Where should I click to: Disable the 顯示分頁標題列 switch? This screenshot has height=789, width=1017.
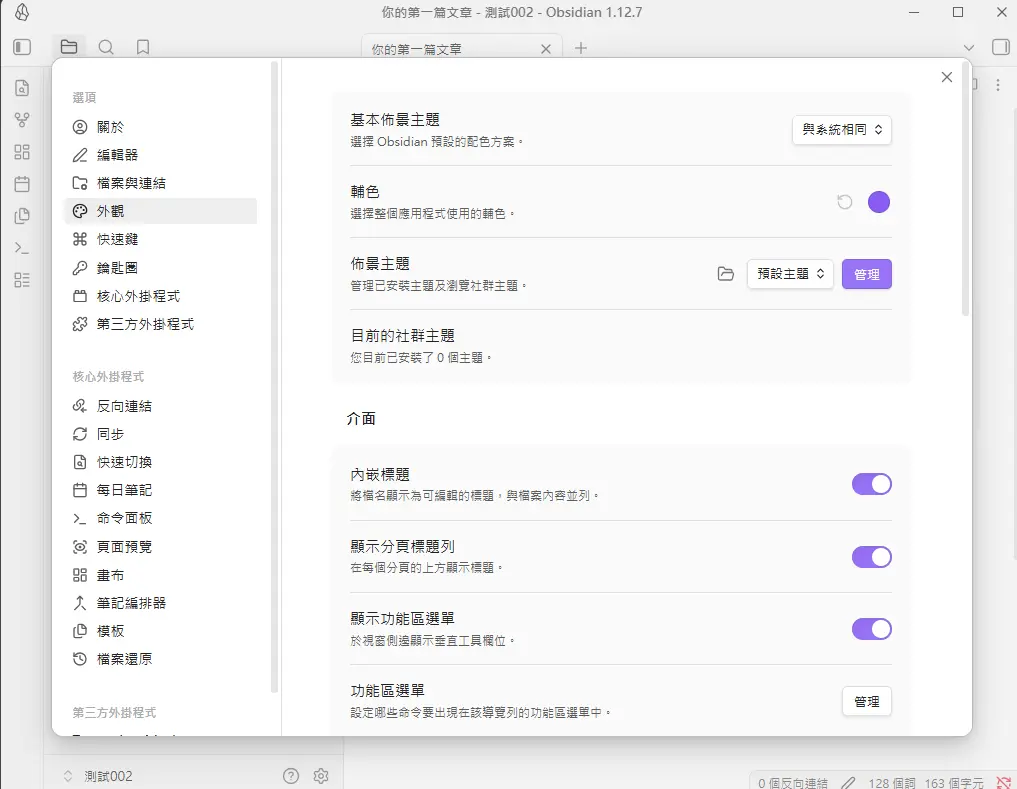(871, 557)
